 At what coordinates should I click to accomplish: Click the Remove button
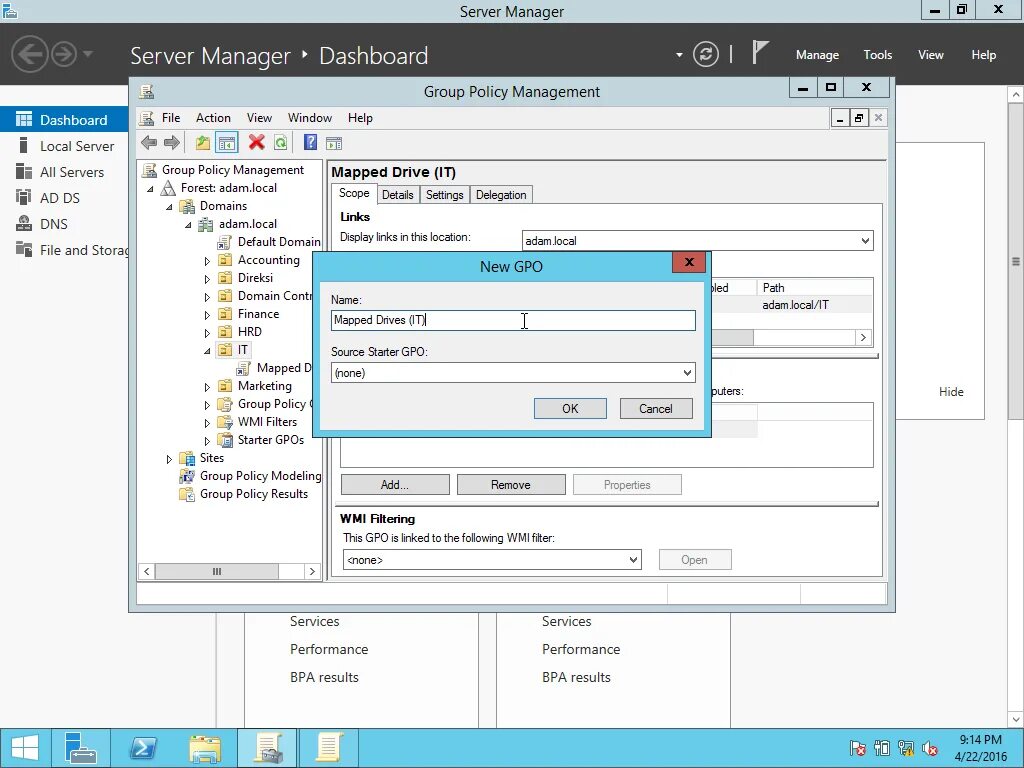point(511,485)
